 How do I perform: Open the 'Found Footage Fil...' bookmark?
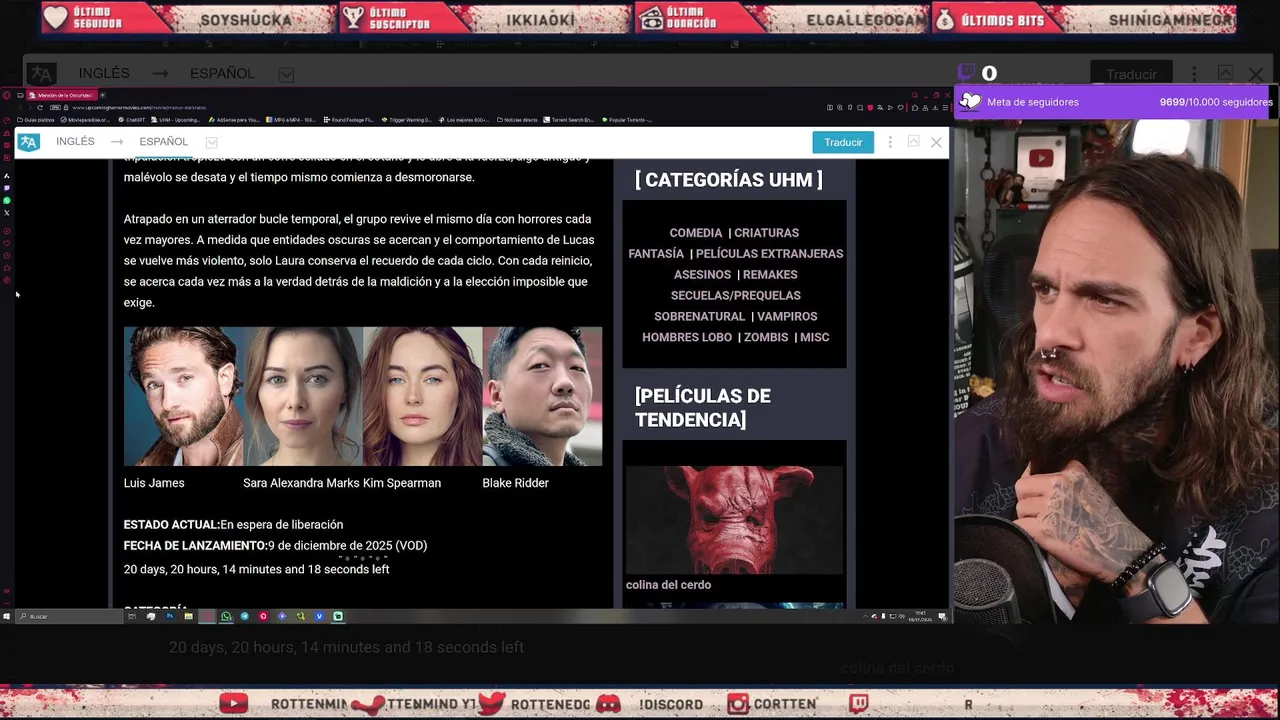pos(348,120)
